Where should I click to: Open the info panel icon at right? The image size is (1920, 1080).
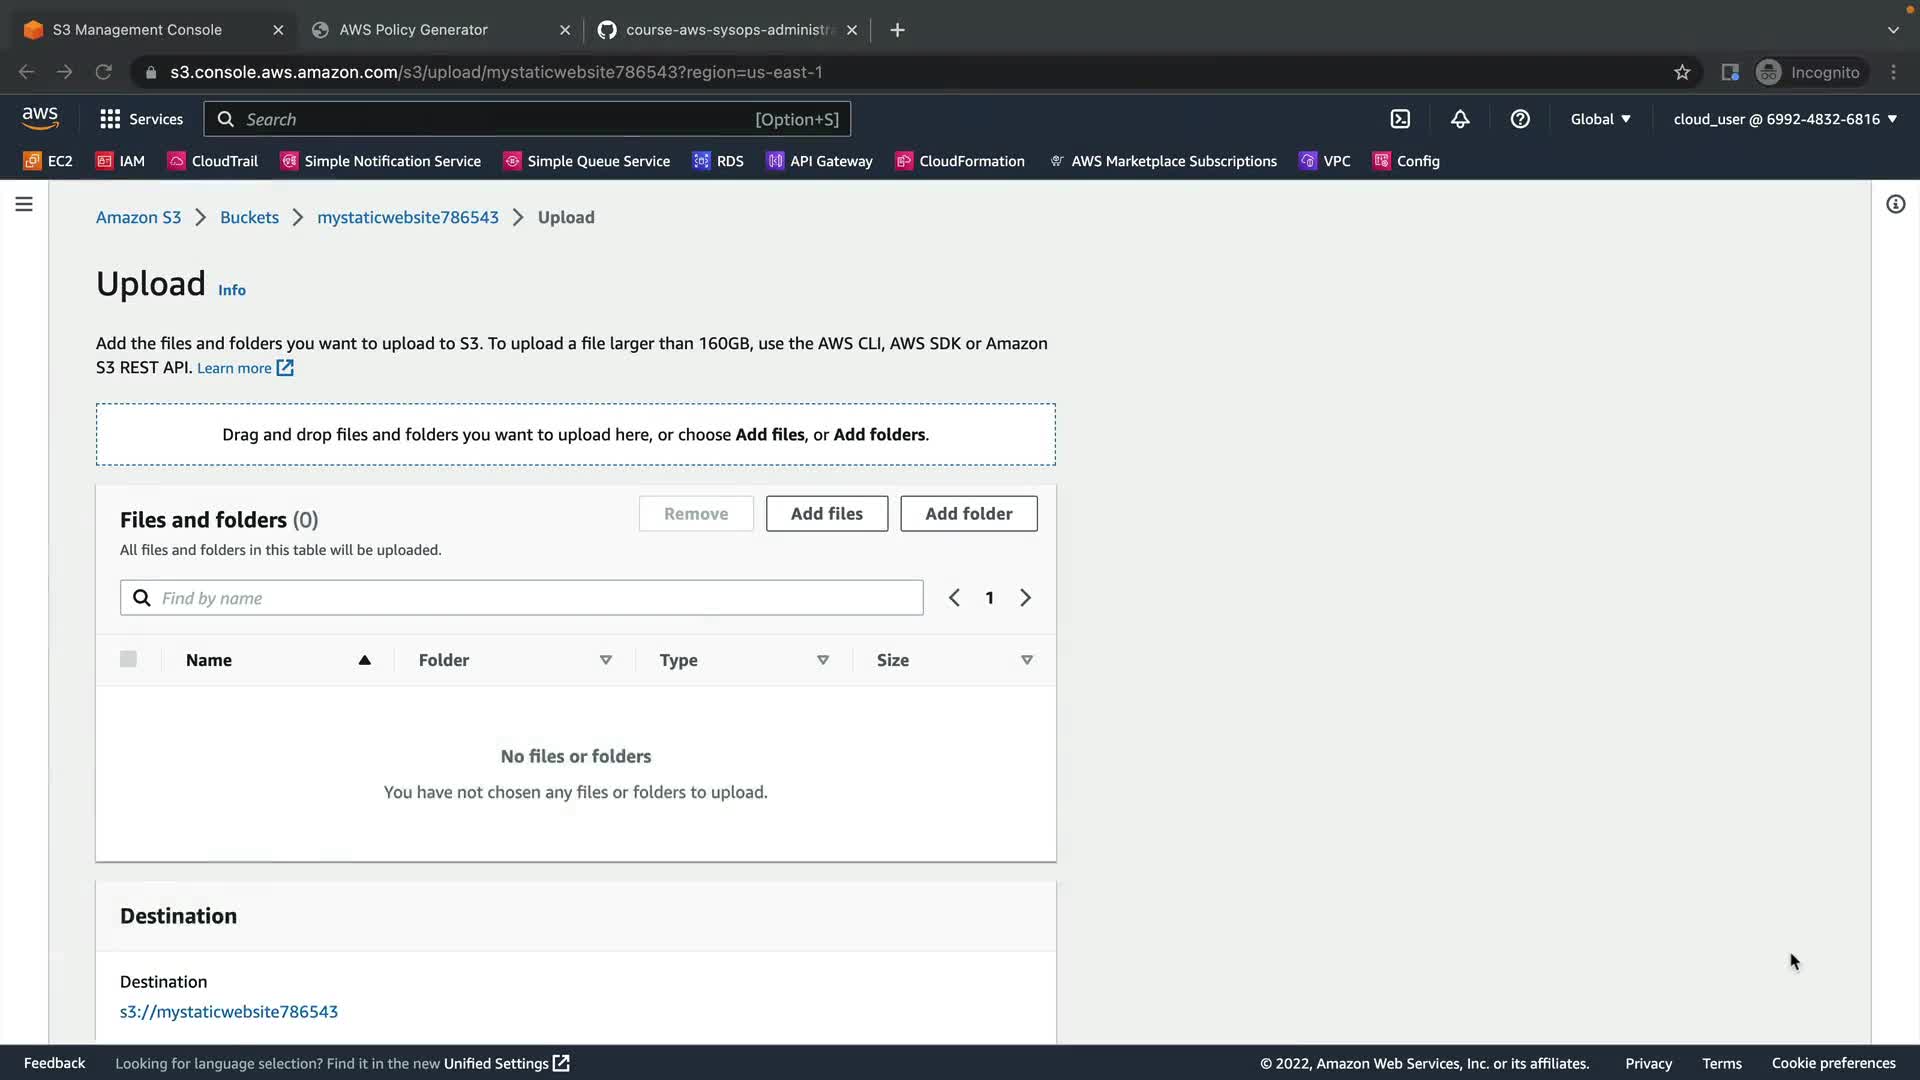pyautogui.click(x=1895, y=204)
